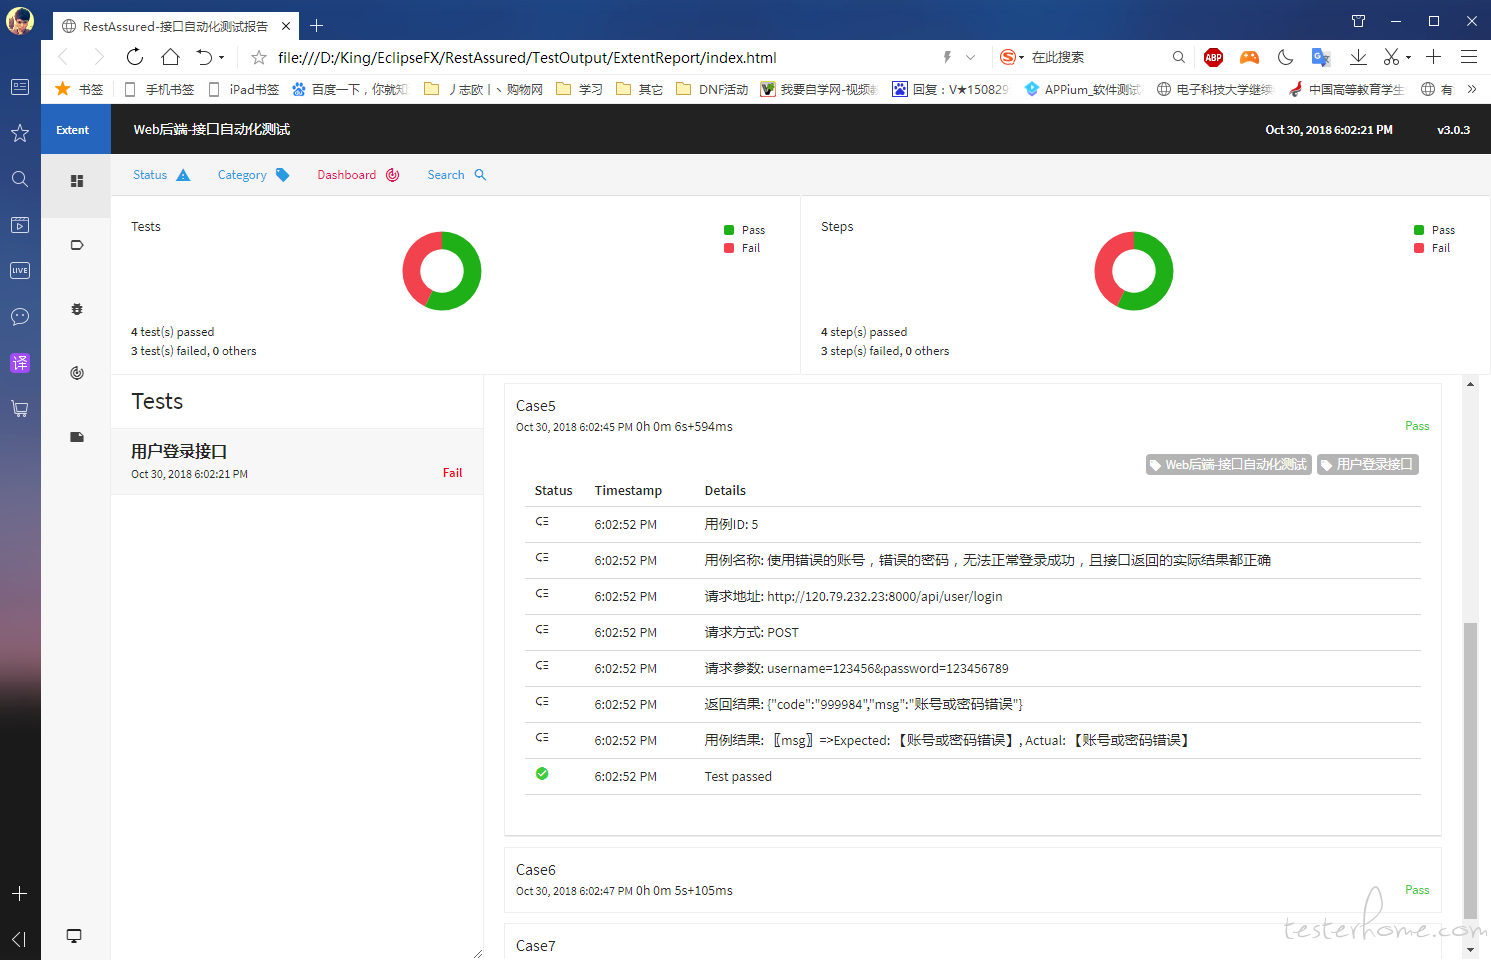This screenshot has height=960, width=1491.
Task: Click the 用户登录接口 category tag
Action: pyautogui.click(x=1368, y=464)
